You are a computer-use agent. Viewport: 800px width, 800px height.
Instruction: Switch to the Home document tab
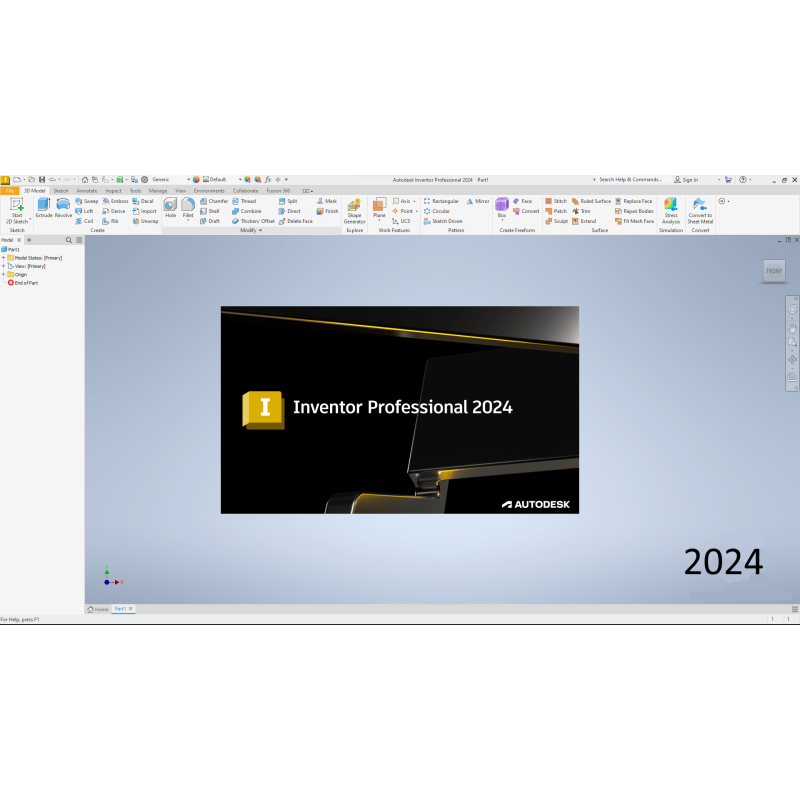pyautogui.click(x=98, y=609)
